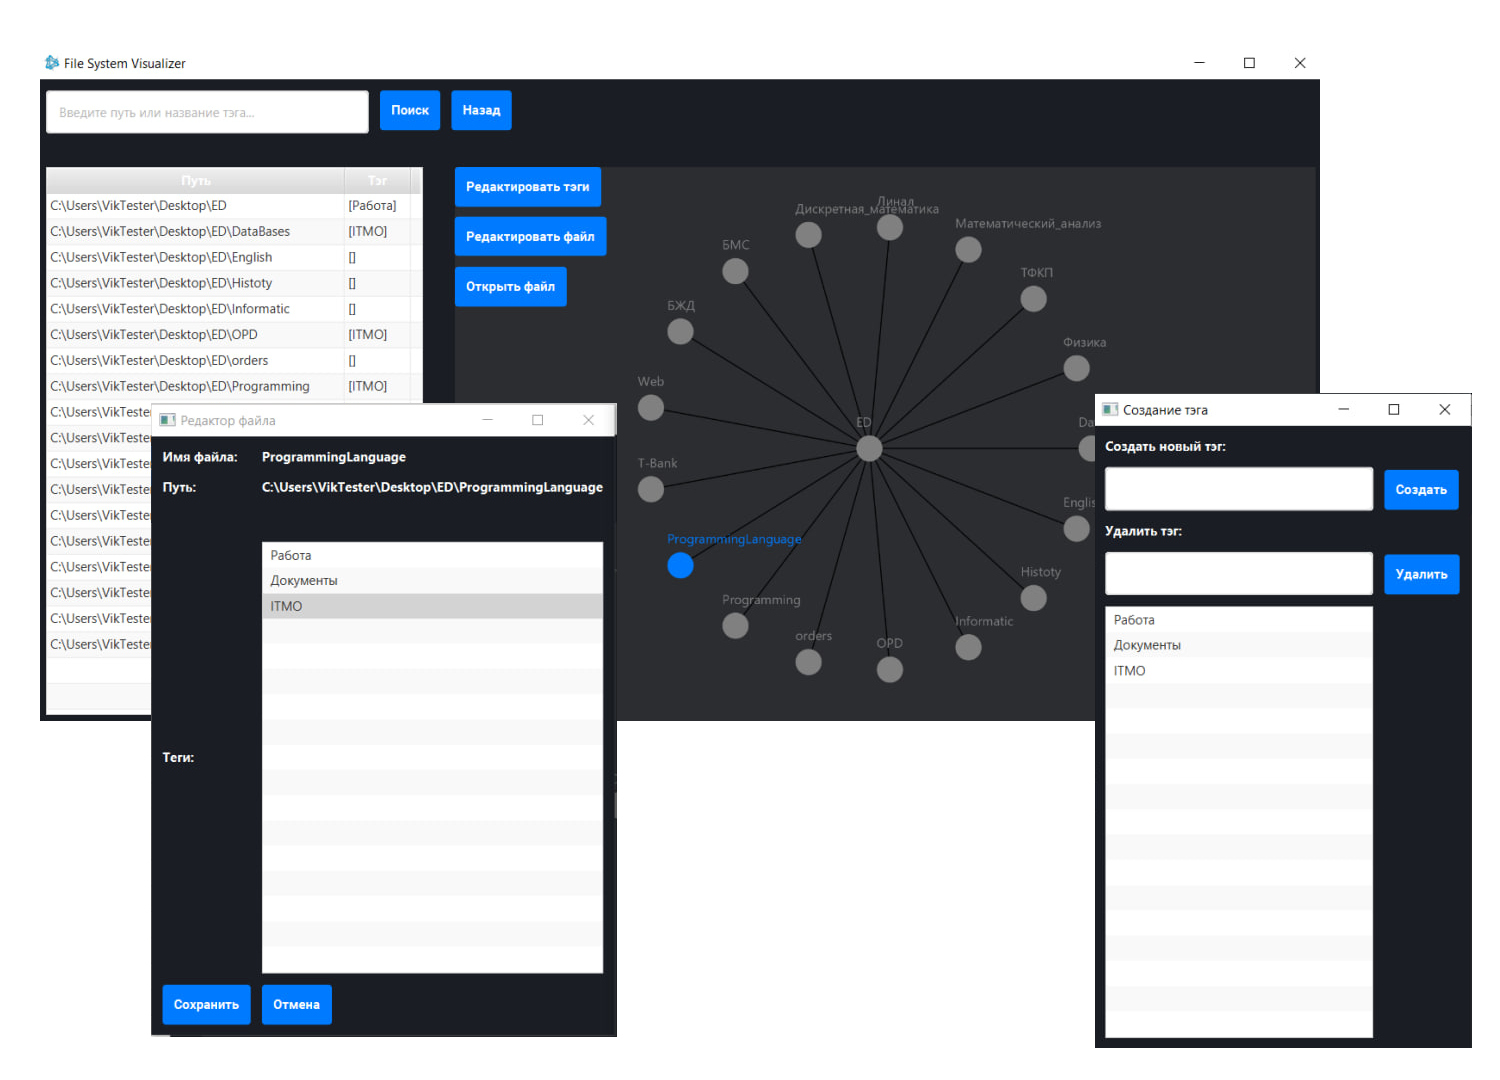Select ITMO in file editor tag list
Viewport: 1500px width, 1080px height.
[x=432, y=606]
